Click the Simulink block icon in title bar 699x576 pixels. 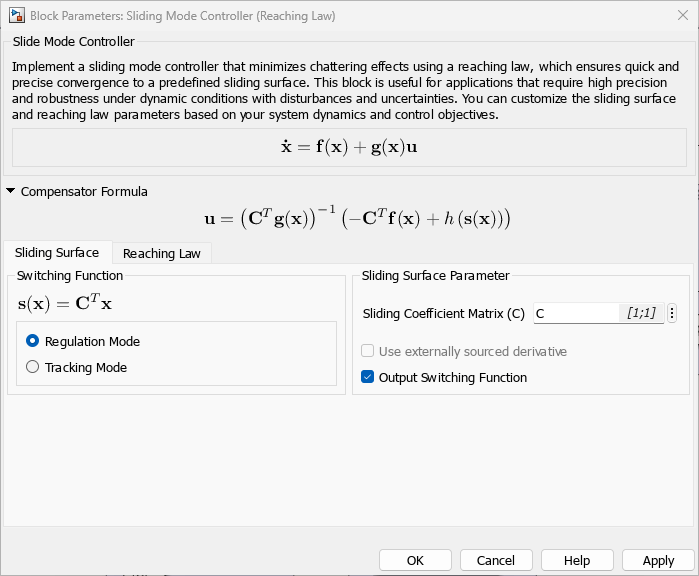(17, 16)
